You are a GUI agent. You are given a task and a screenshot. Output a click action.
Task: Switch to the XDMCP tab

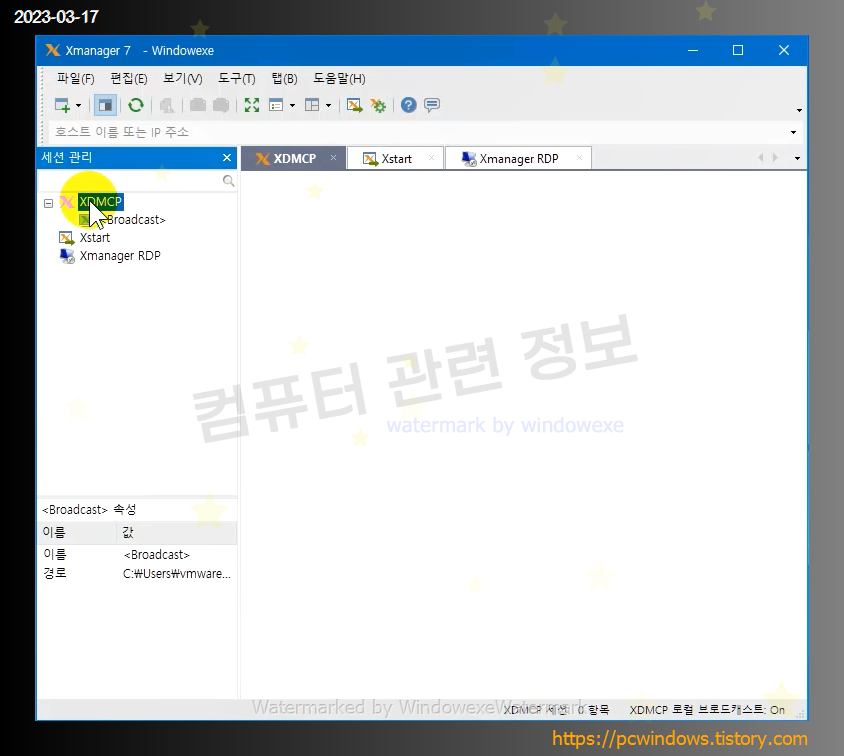click(294, 159)
